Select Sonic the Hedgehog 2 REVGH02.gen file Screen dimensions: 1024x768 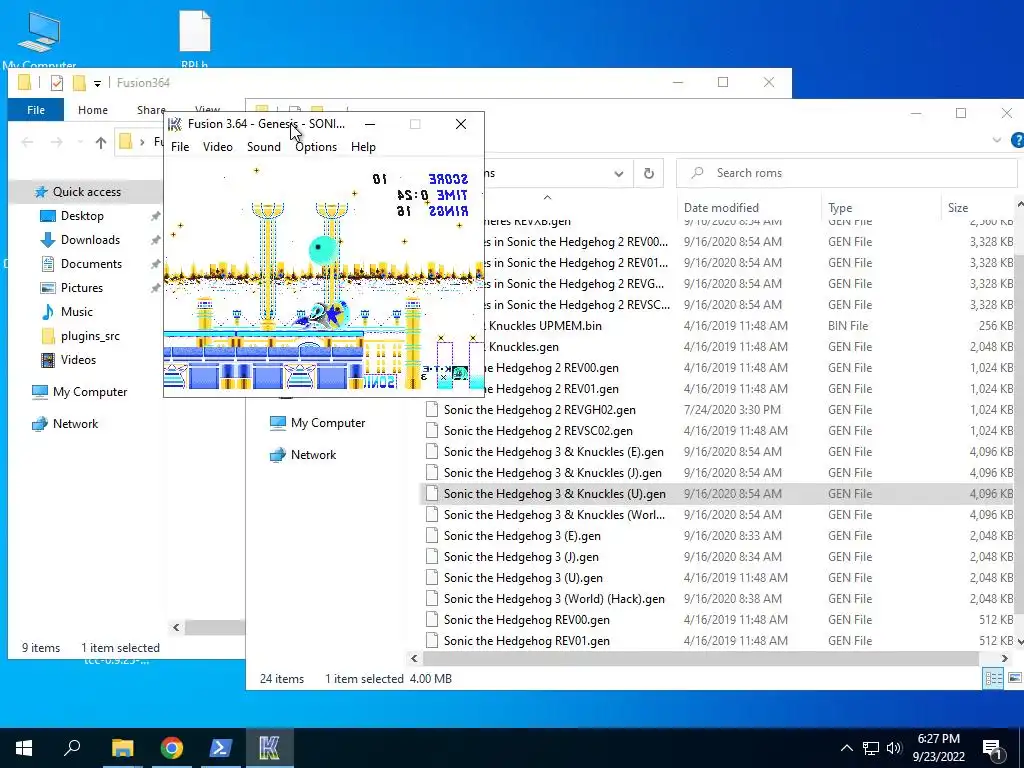tap(539, 410)
